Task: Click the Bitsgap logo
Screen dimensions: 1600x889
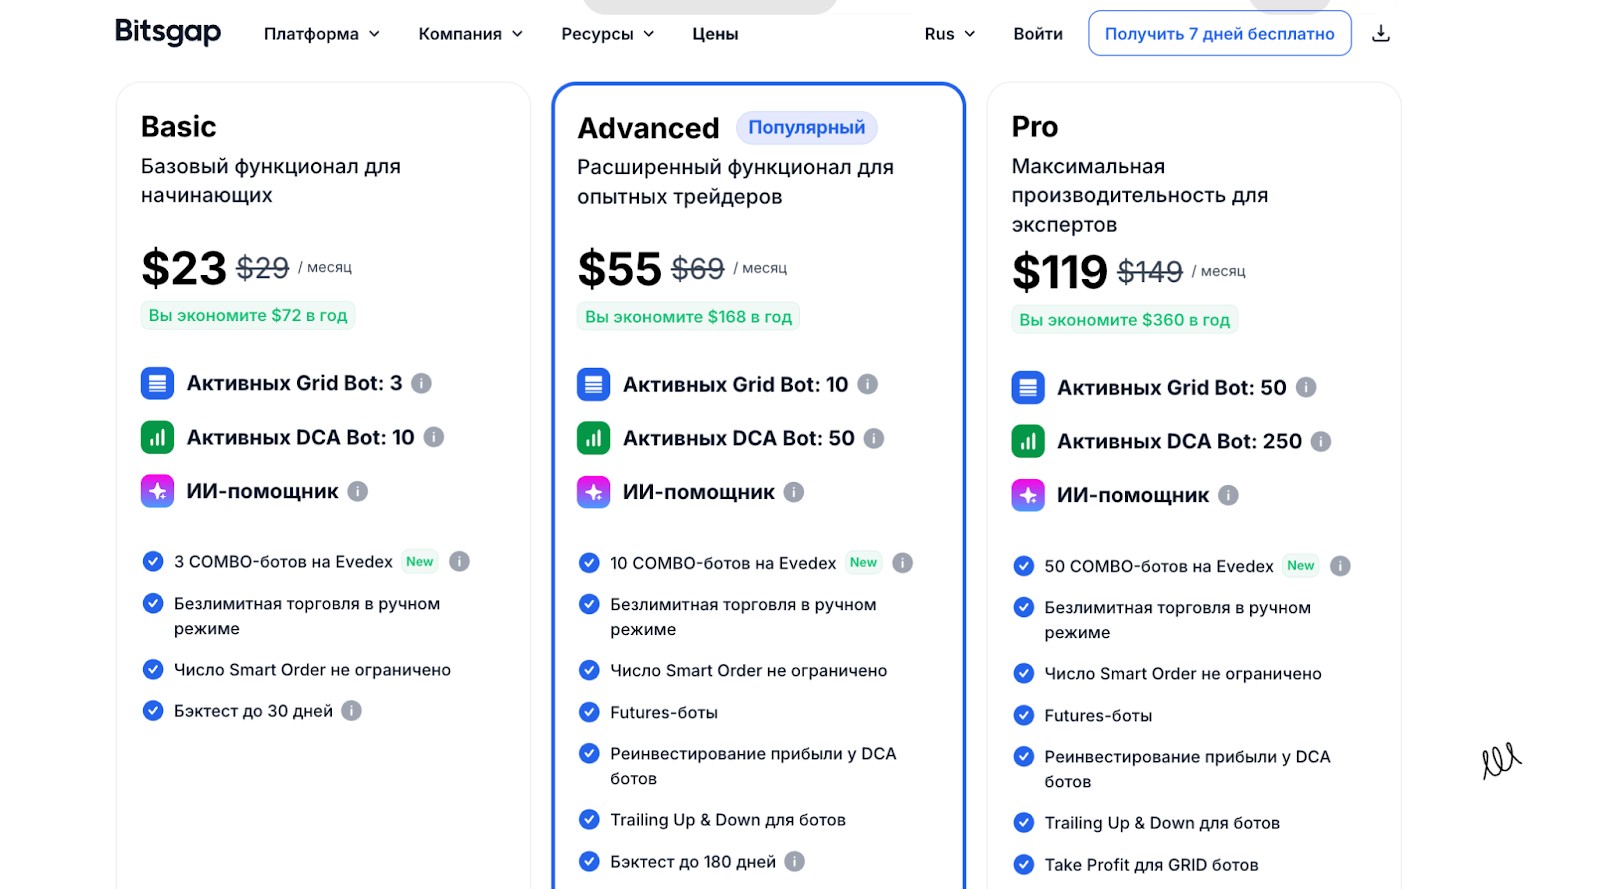Action: pyautogui.click(x=168, y=32)
